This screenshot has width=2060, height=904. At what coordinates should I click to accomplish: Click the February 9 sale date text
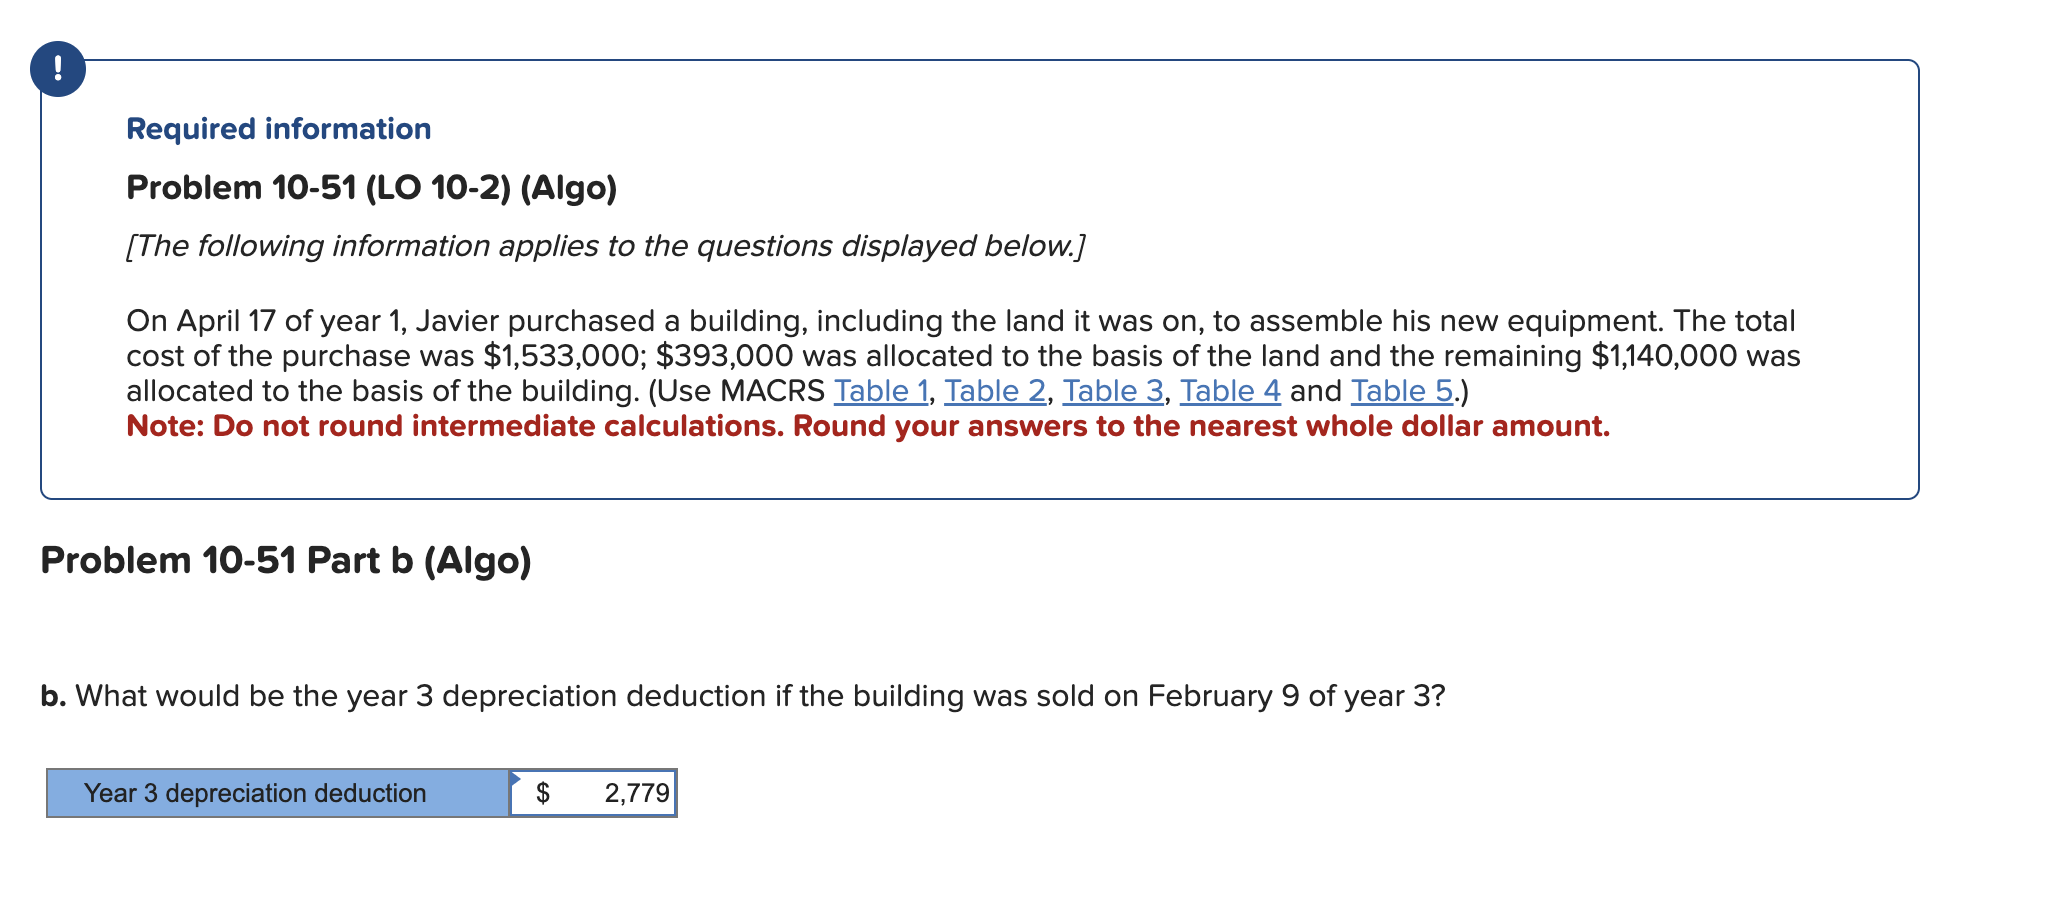point(1213,695)
